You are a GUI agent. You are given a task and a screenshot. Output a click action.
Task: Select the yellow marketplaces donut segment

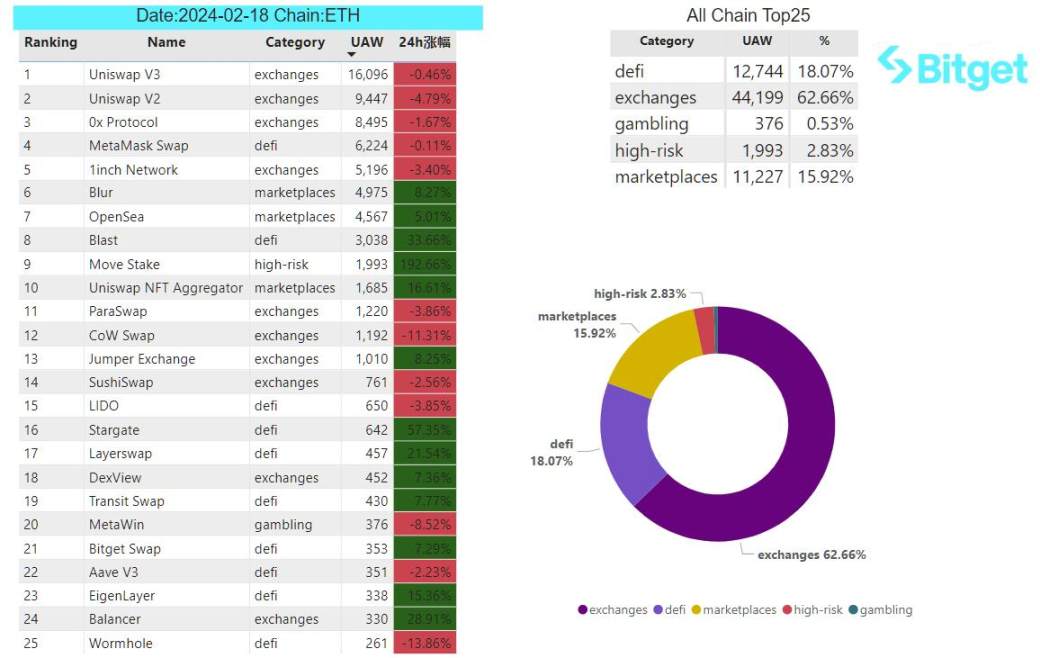click(653, 352)
